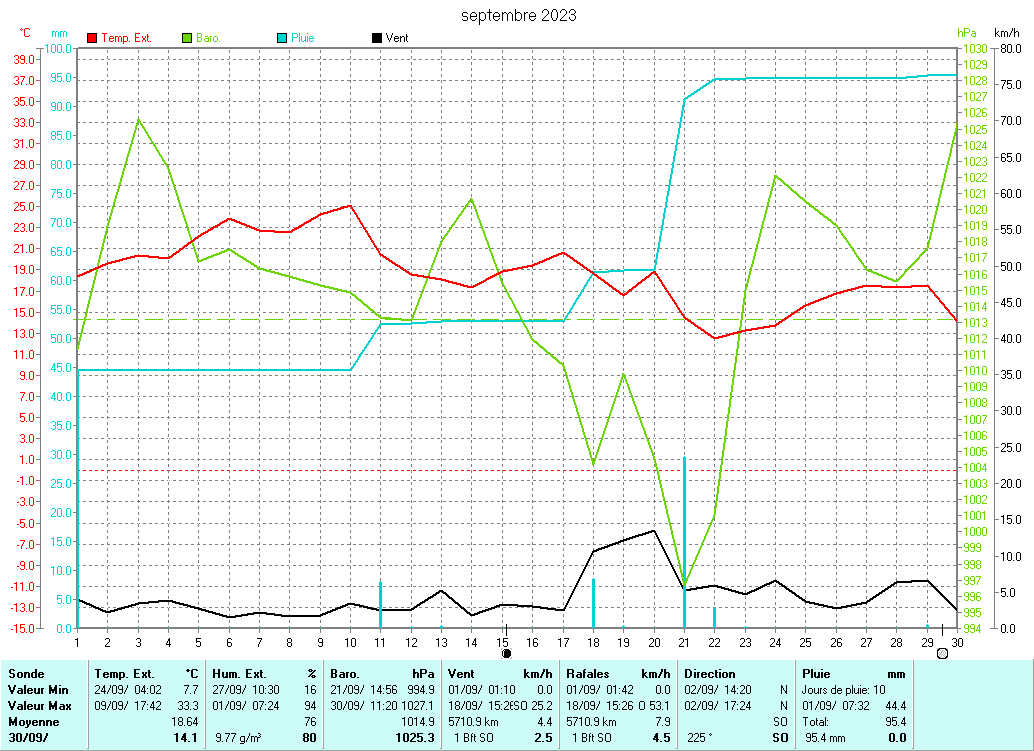Click the Rafales table column header
Image resolution: width=1034 pixels, height=751 pixels.
click(588, 674)
